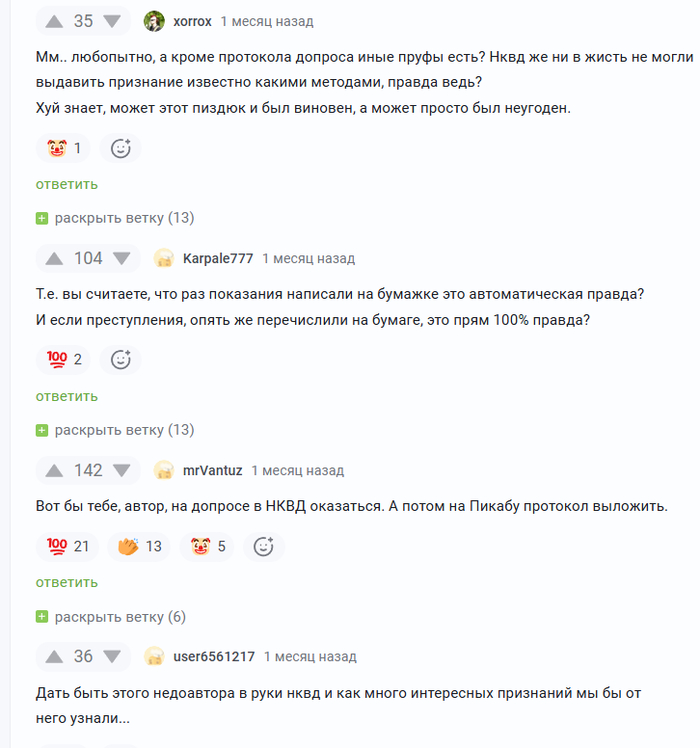
Task: Open user6561217's profile via username
Action: (214, 656)
